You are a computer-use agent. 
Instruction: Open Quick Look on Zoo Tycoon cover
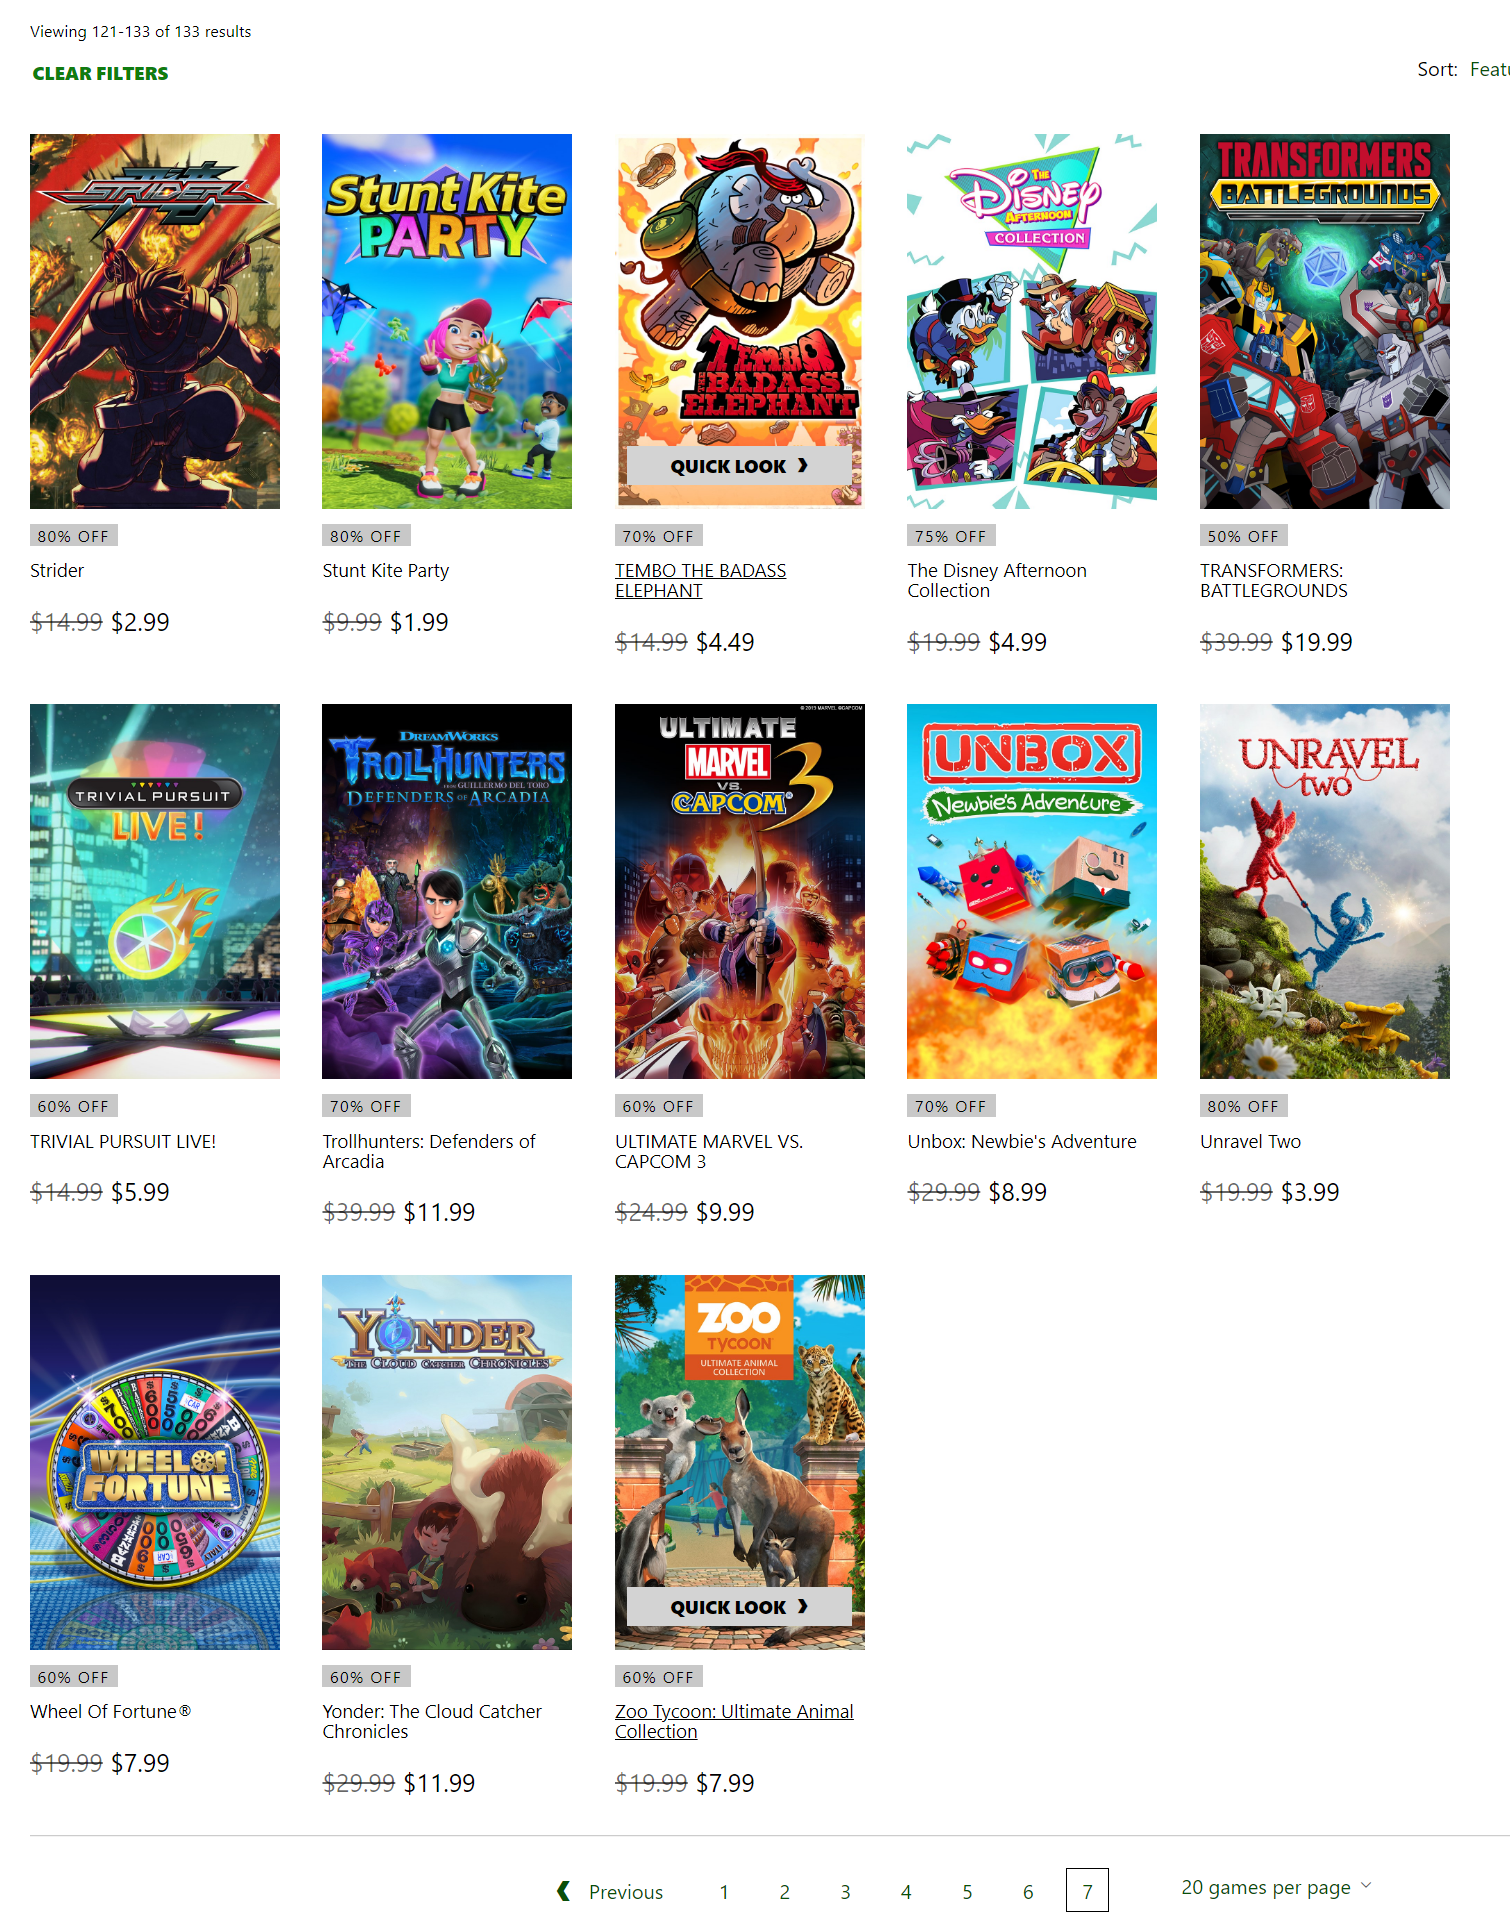click(739, 1607)
